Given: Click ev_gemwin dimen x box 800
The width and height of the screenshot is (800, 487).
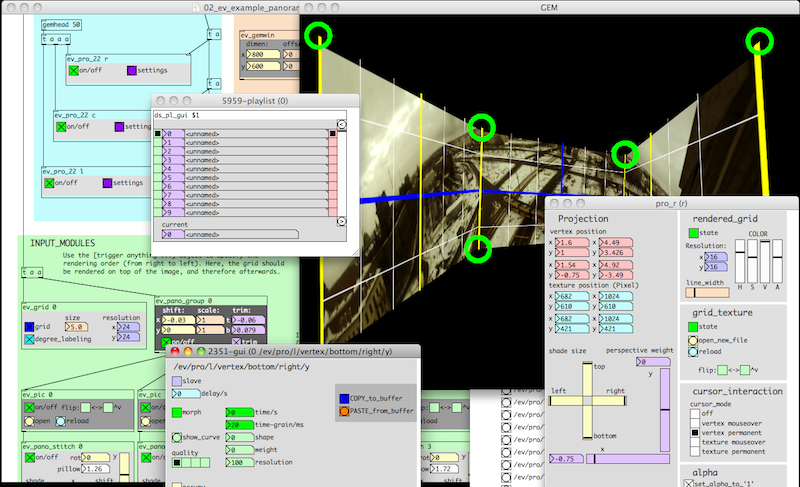Looking at the screenshot, I should (263, 54).
